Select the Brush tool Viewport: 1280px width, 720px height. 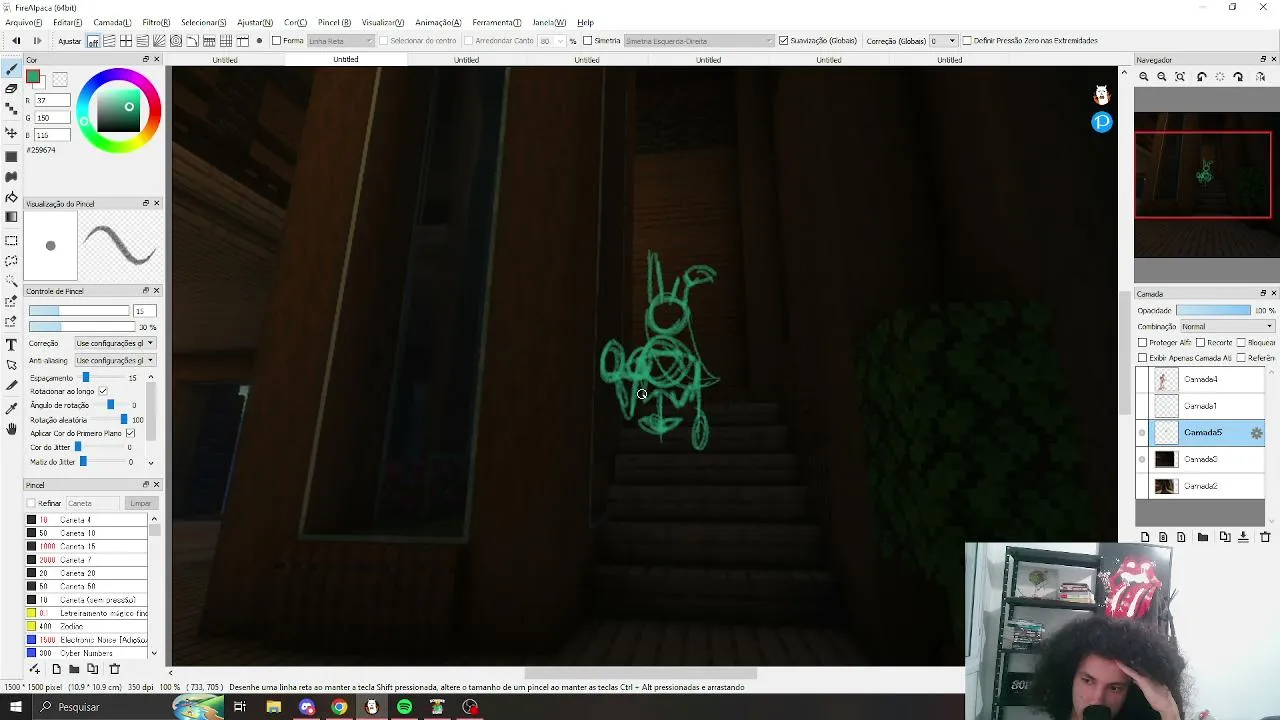click(11, 68)
